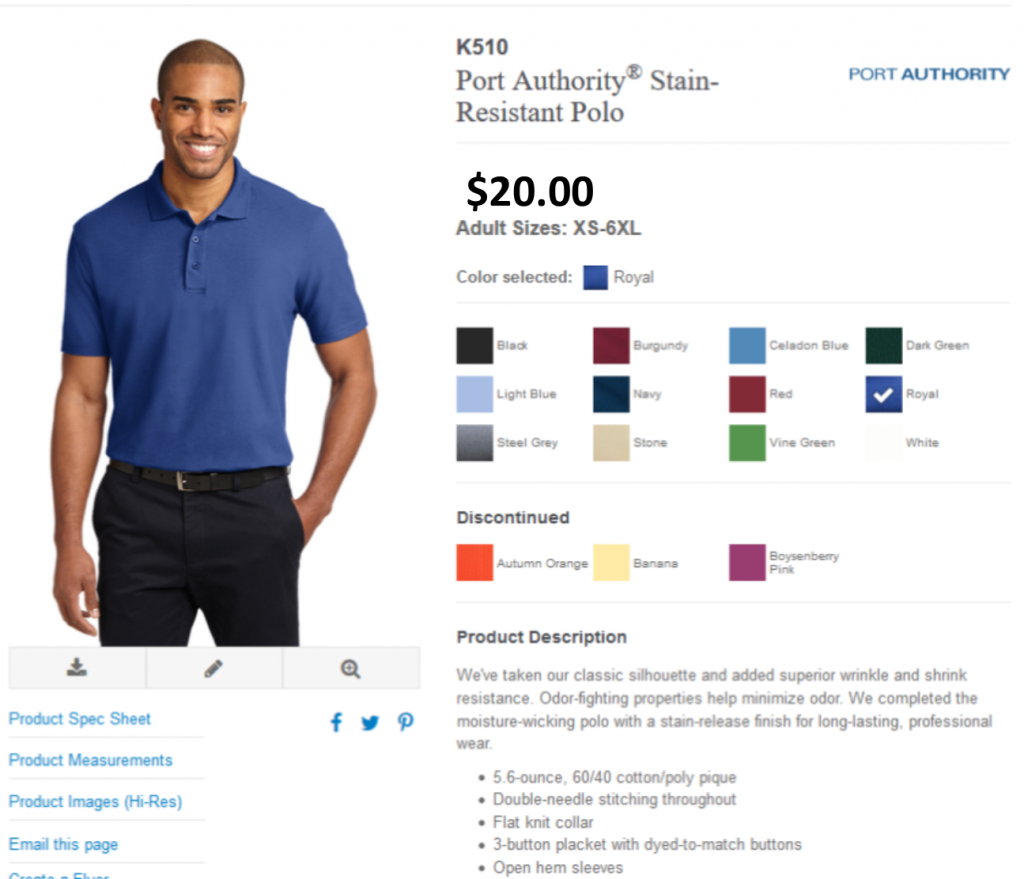
Task: Click the download image icon
Action: click(76, 667)
